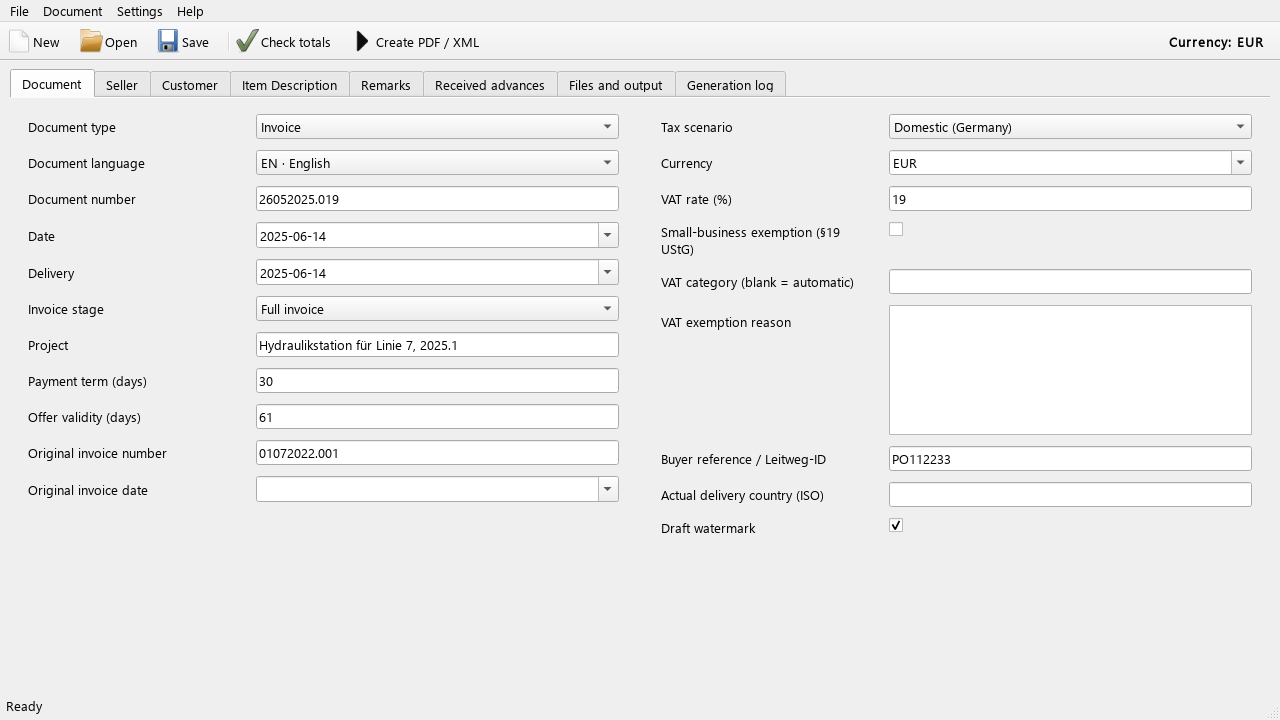The height and width of the screenshot is (720, 1280).
Task: Switch to the Item Description tab
Action: tap(289, 85)
